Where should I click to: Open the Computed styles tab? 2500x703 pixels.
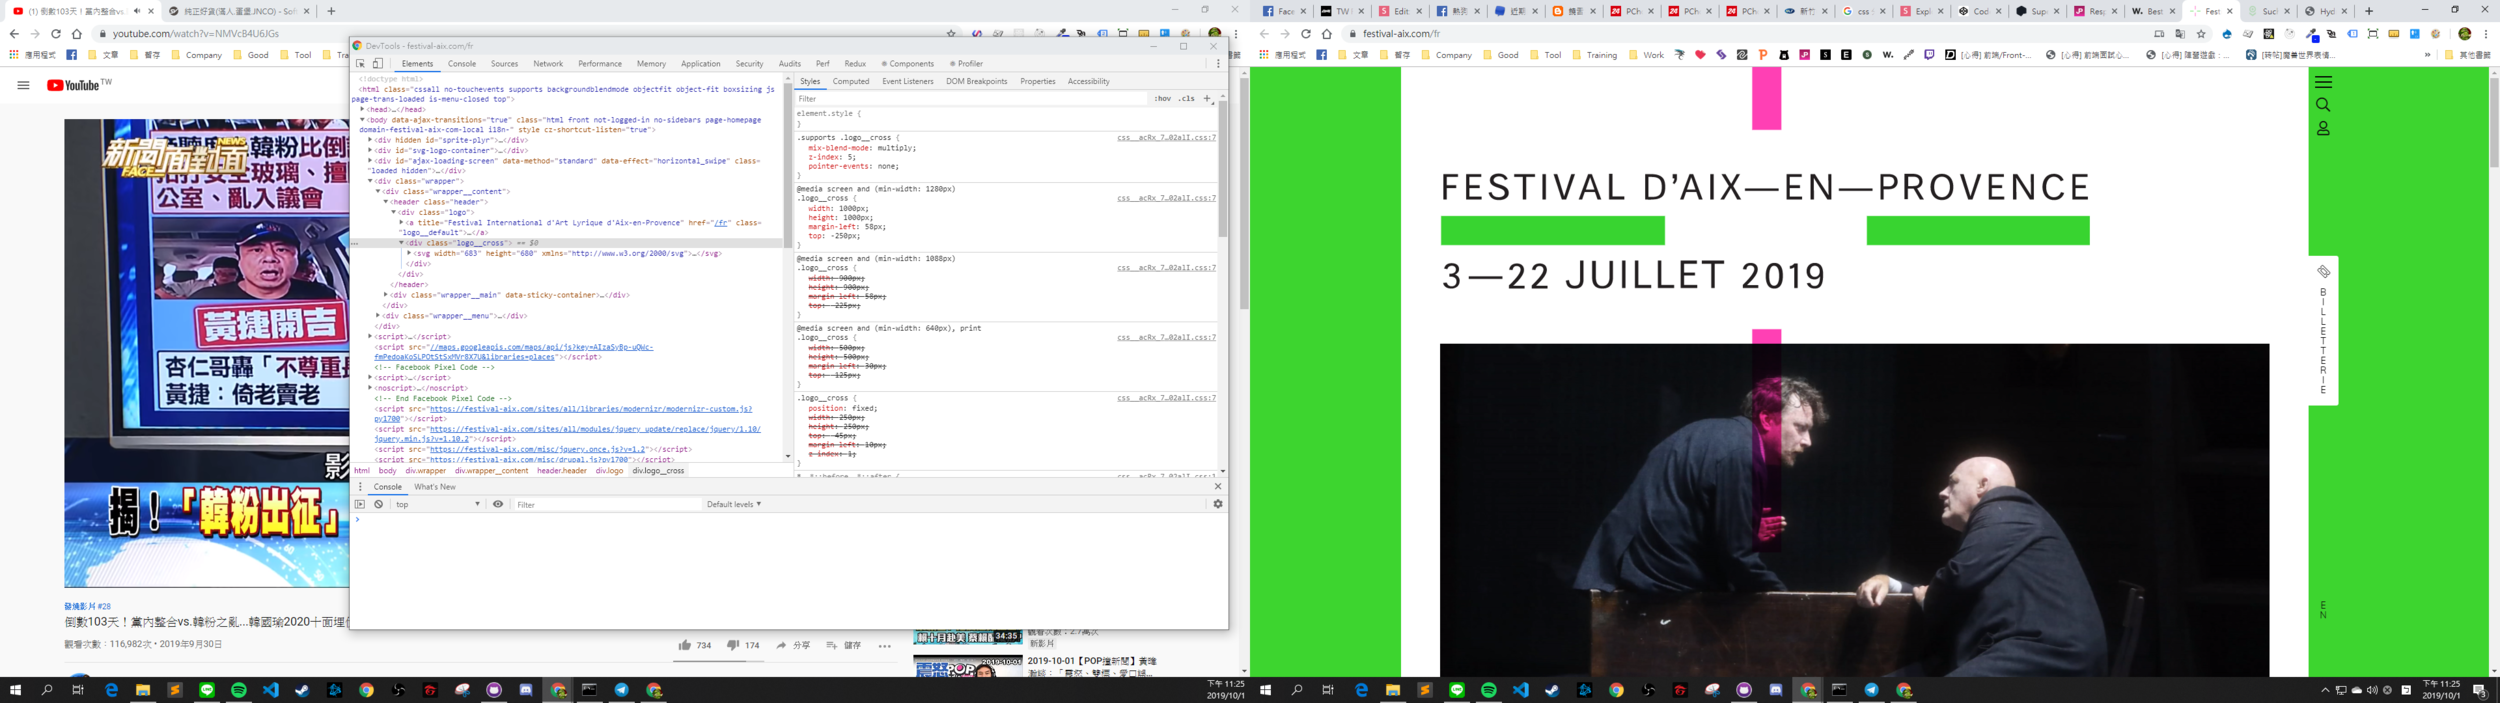[x=851, y=81]
